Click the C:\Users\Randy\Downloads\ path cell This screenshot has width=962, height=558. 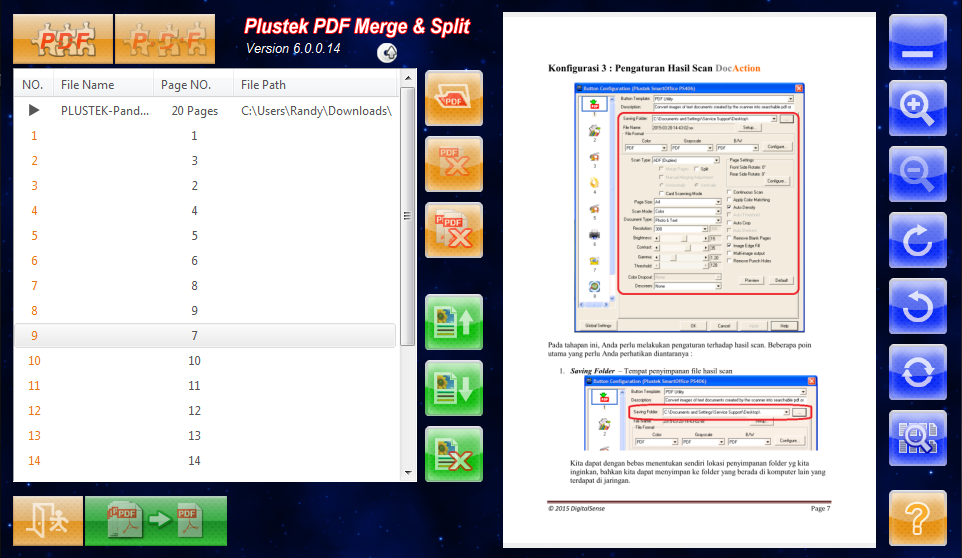pyautogui.click(x=316, y=111)
